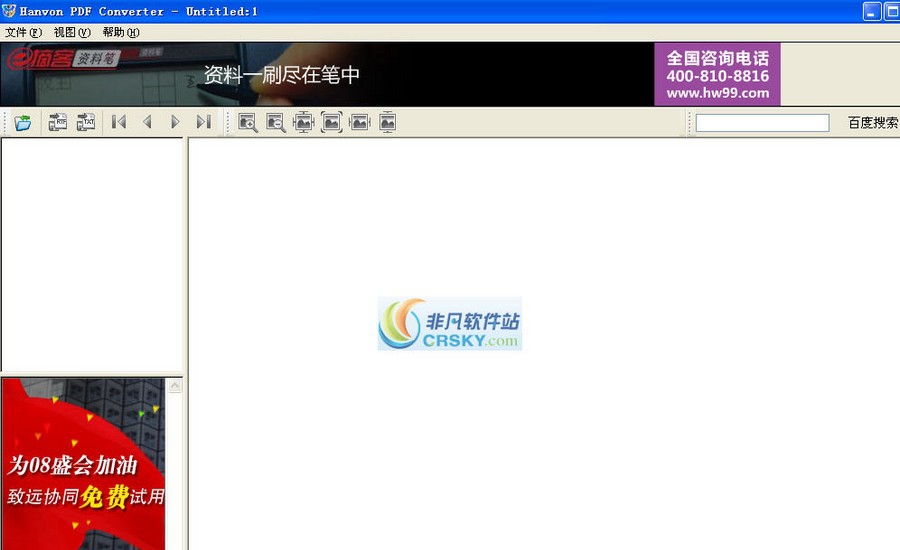Open the 文件 (File) menu
The height and width of the screenshot is (550, 900).
point(24,32)
